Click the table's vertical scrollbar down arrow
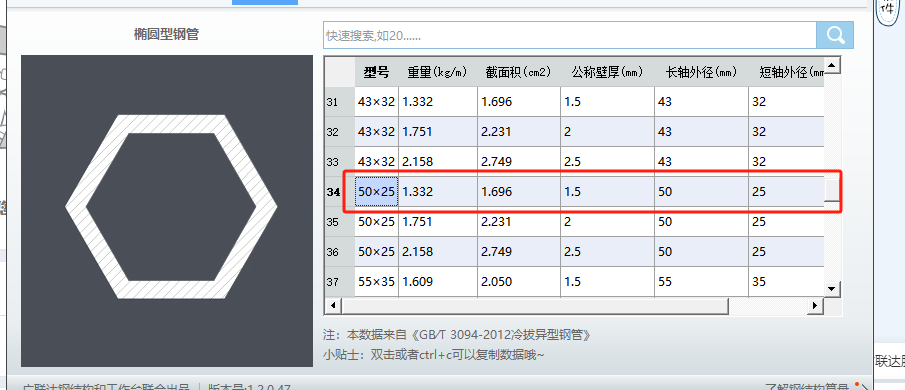 coord(832,288)
